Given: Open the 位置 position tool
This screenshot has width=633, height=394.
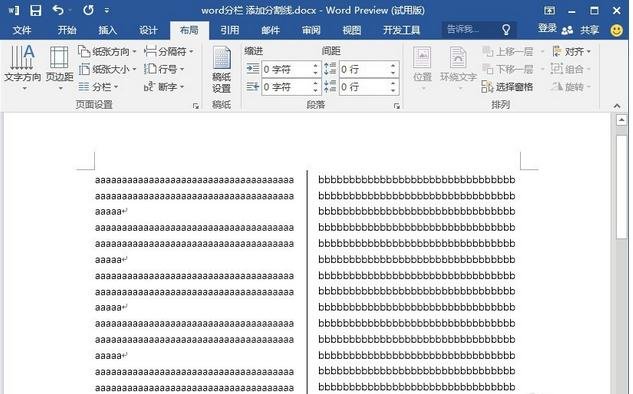Looking at the screenshot, I should pyautogui.click(x=423, y=67).
